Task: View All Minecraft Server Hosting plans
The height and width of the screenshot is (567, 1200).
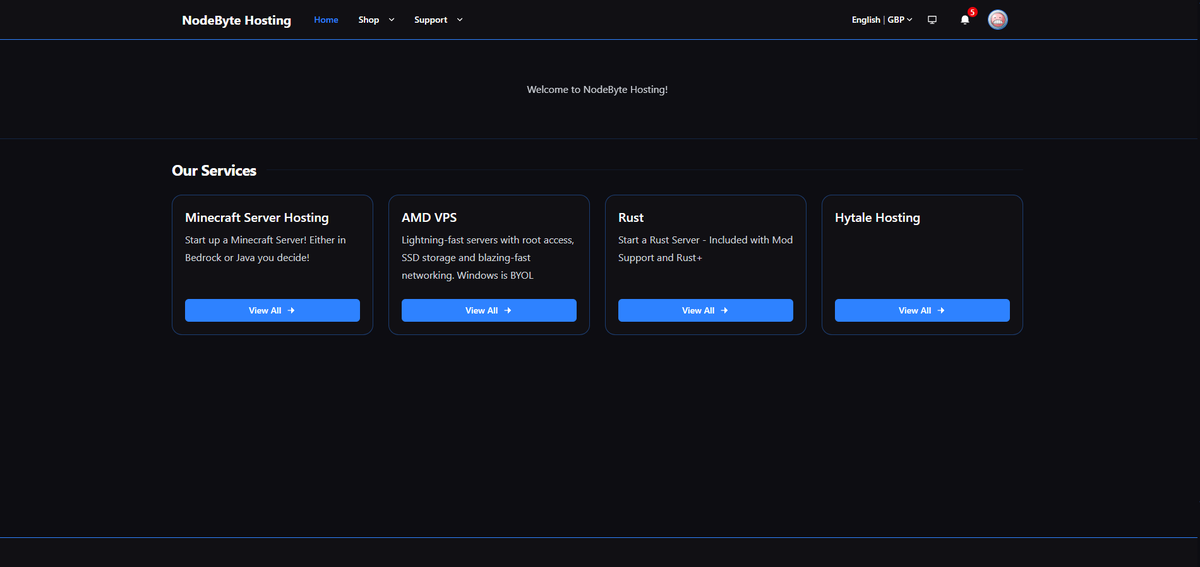Action: coord(272,310)
